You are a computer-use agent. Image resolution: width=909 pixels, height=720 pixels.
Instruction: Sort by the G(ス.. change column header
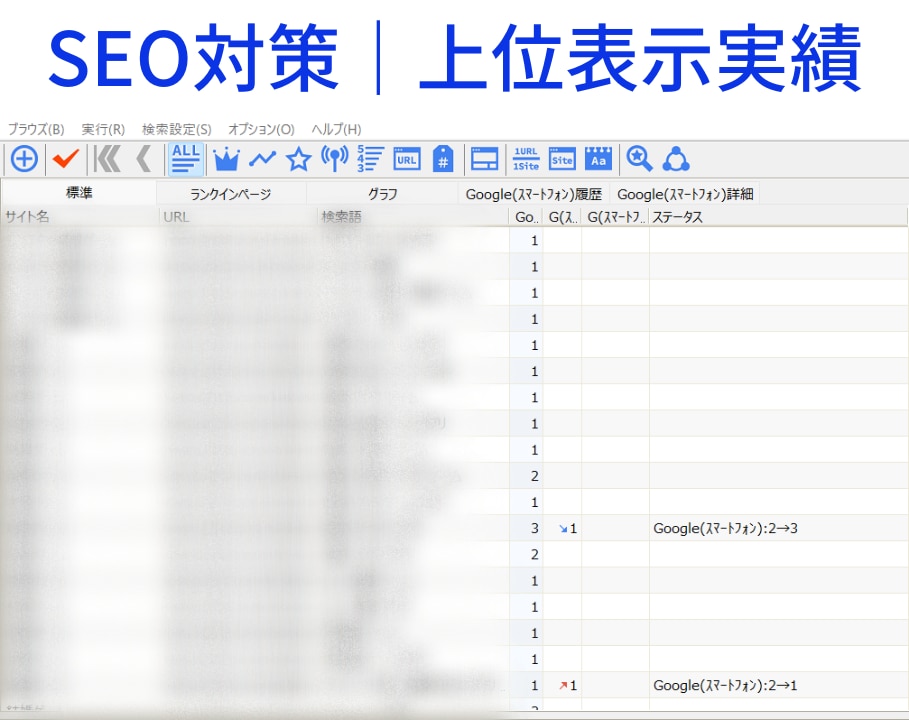point(563,217)
